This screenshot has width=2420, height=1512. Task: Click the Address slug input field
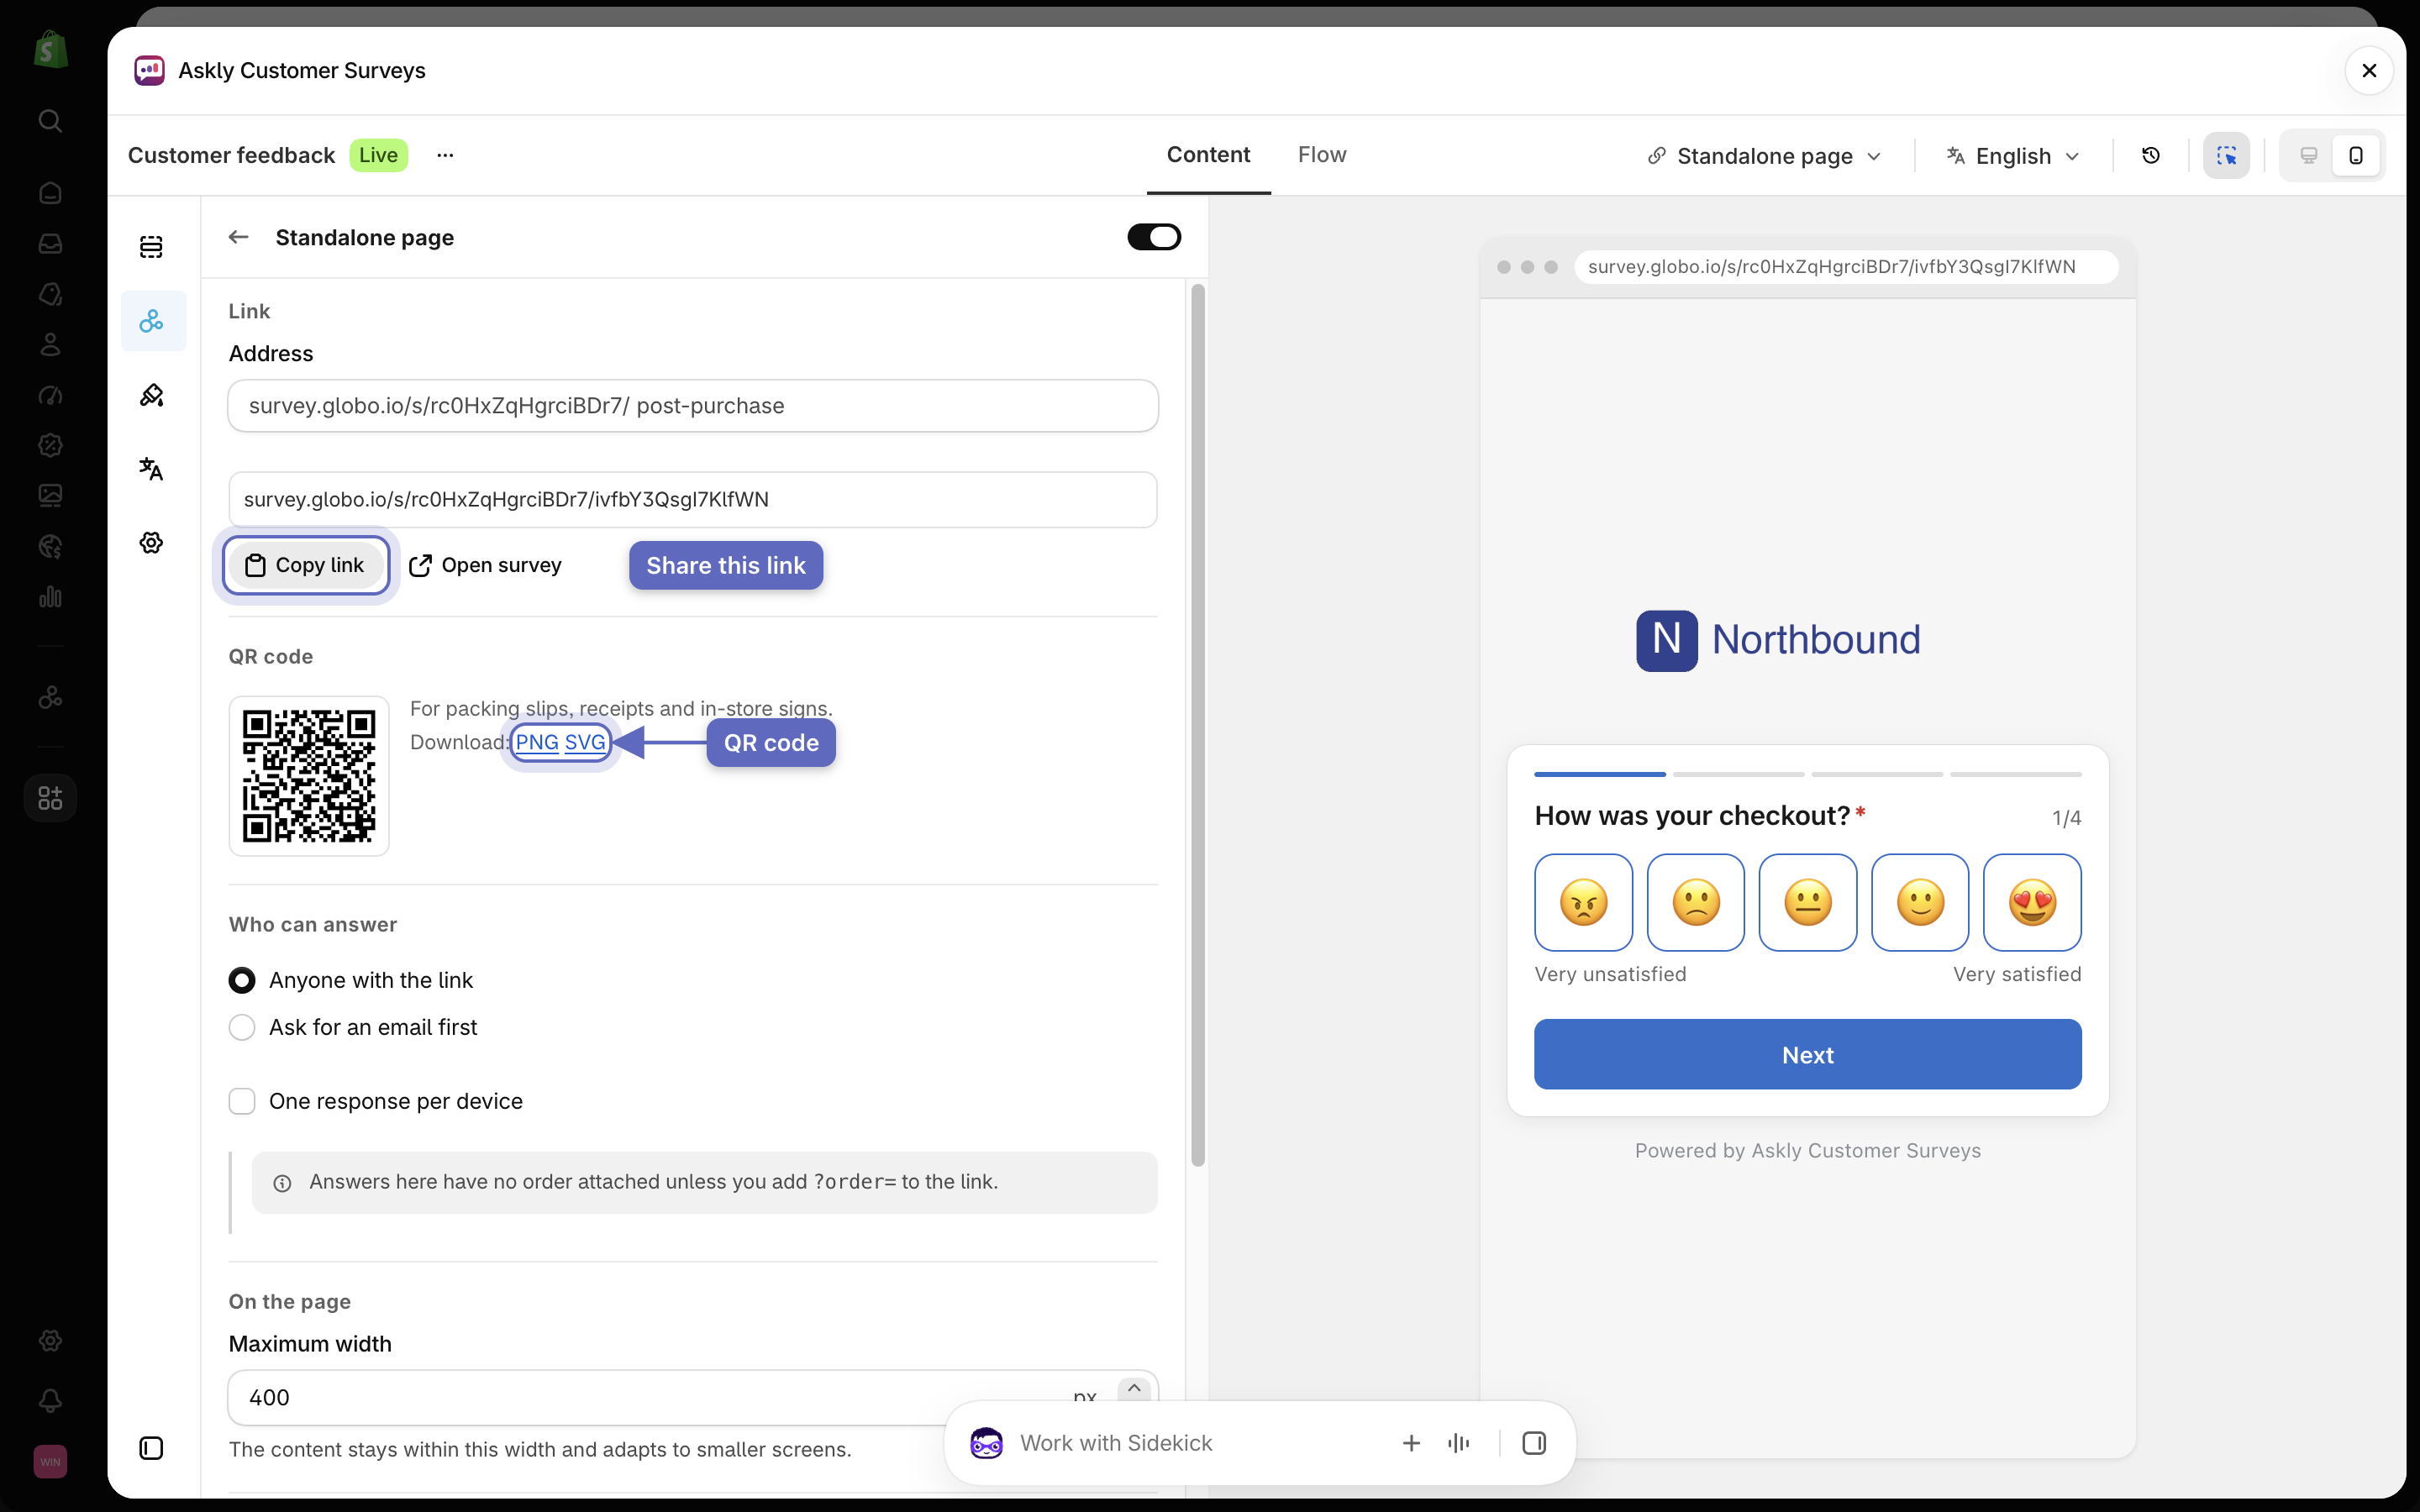(x=693, y=406)
